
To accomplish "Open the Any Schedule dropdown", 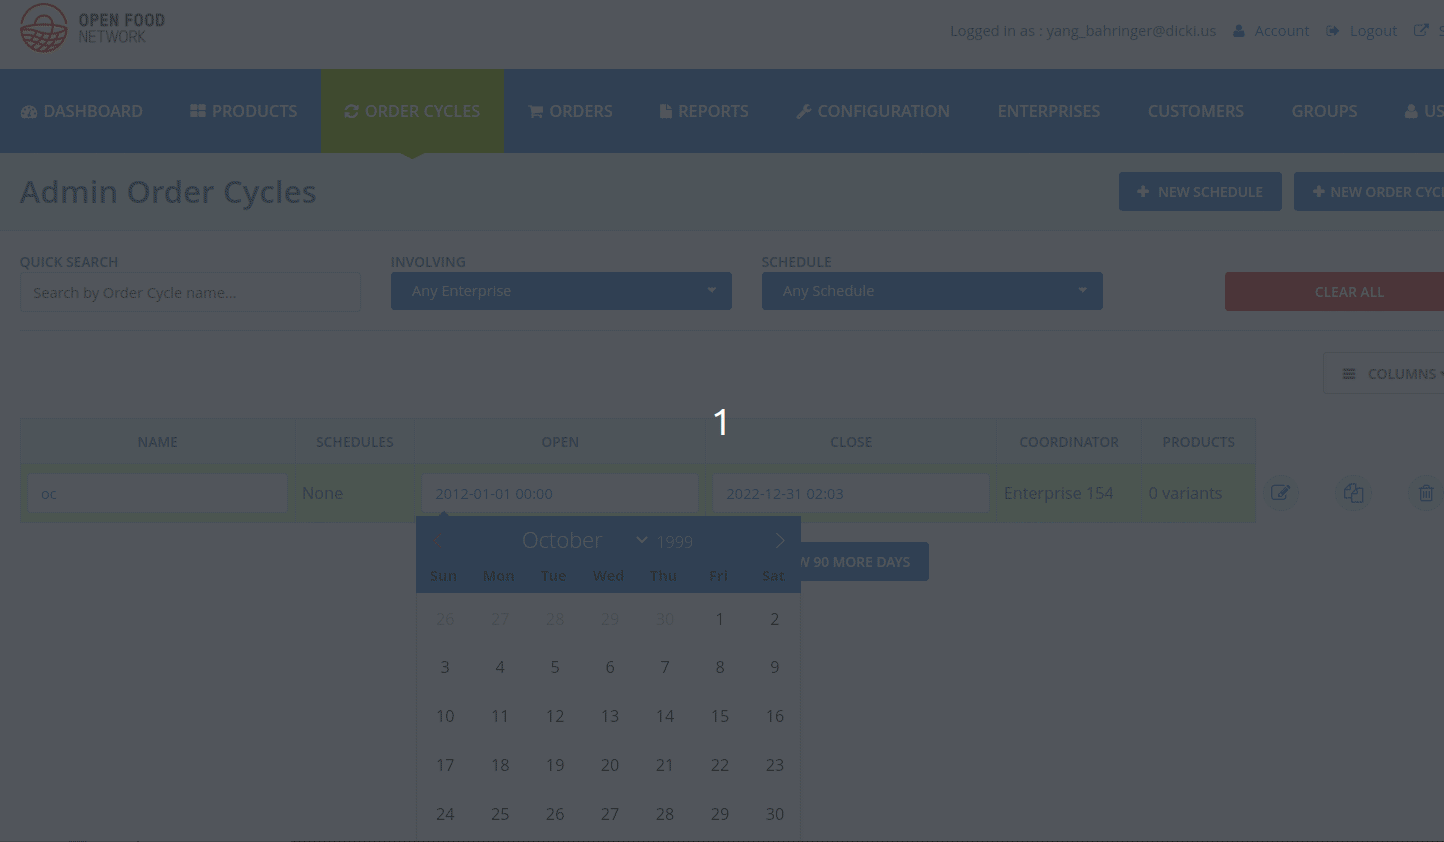I will [x=931, y=291].
